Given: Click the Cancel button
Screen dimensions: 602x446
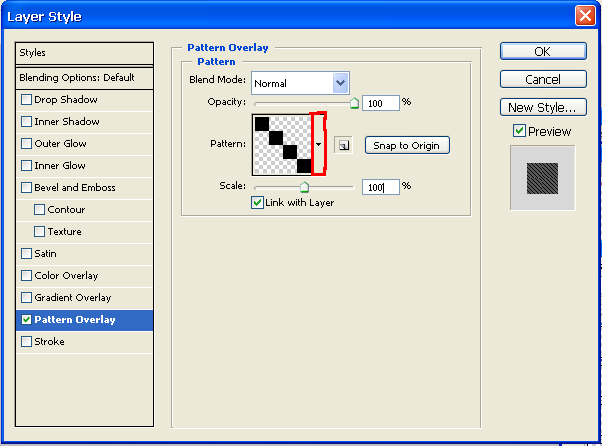Looking at the screenshot, I should tap(543, 79).
